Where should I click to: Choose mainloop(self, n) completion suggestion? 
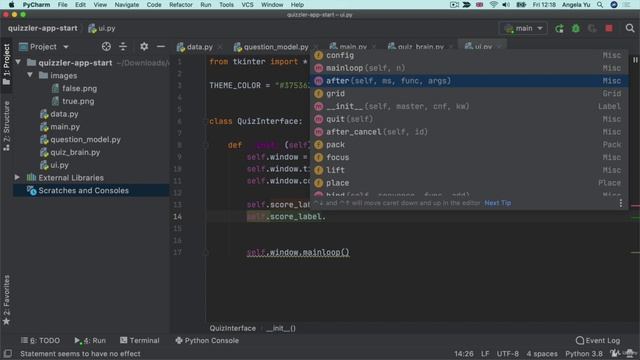pos(469,68)
